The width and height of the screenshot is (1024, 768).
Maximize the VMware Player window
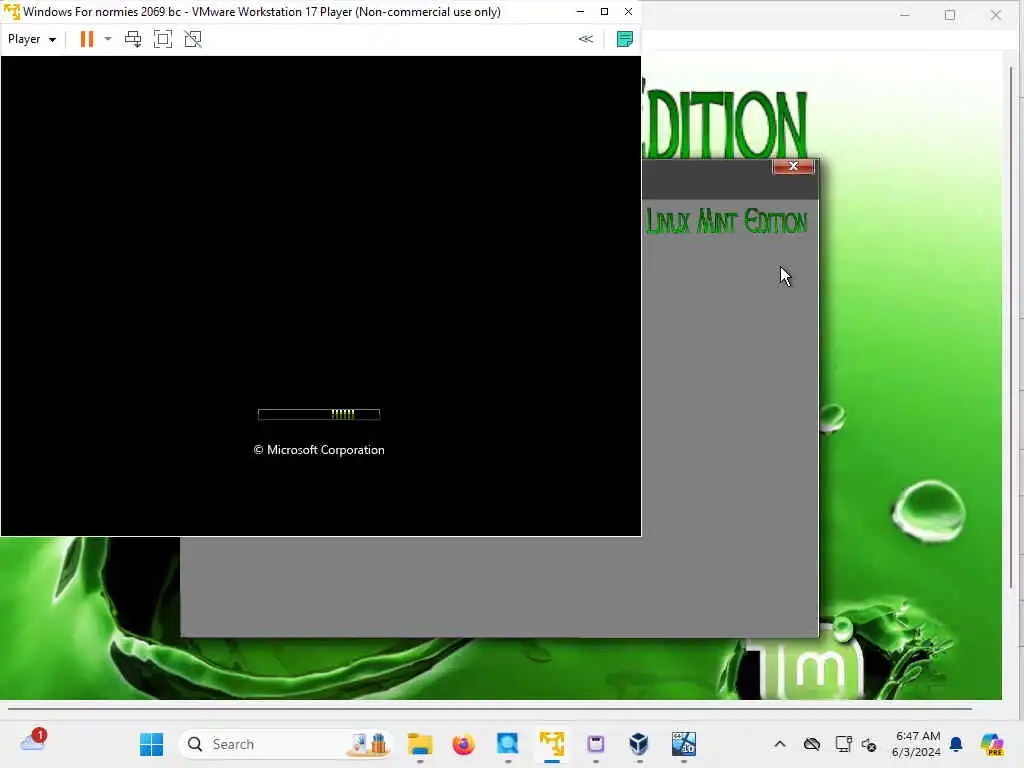point(604,12)
